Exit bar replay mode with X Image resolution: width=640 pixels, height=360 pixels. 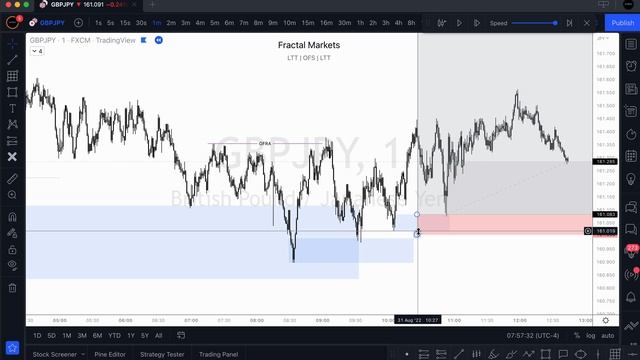[587, 23]
